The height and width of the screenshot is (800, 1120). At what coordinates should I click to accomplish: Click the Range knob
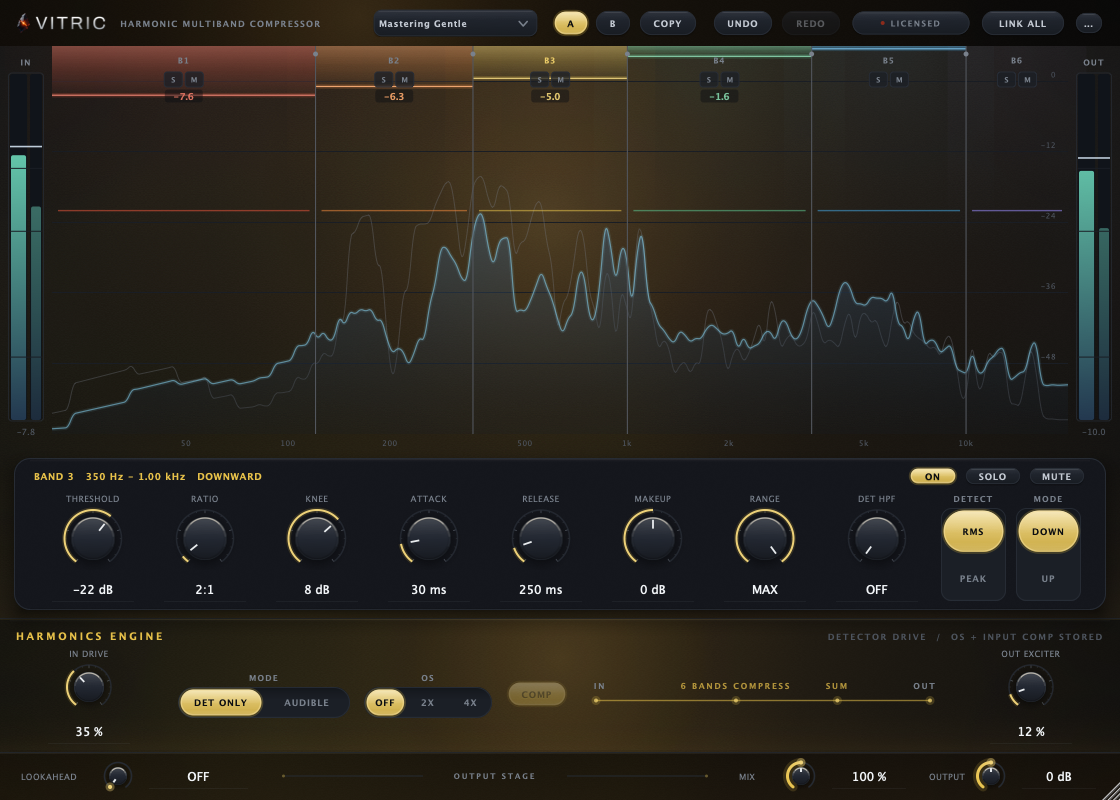pyautogui.click(x=765, y=538)
